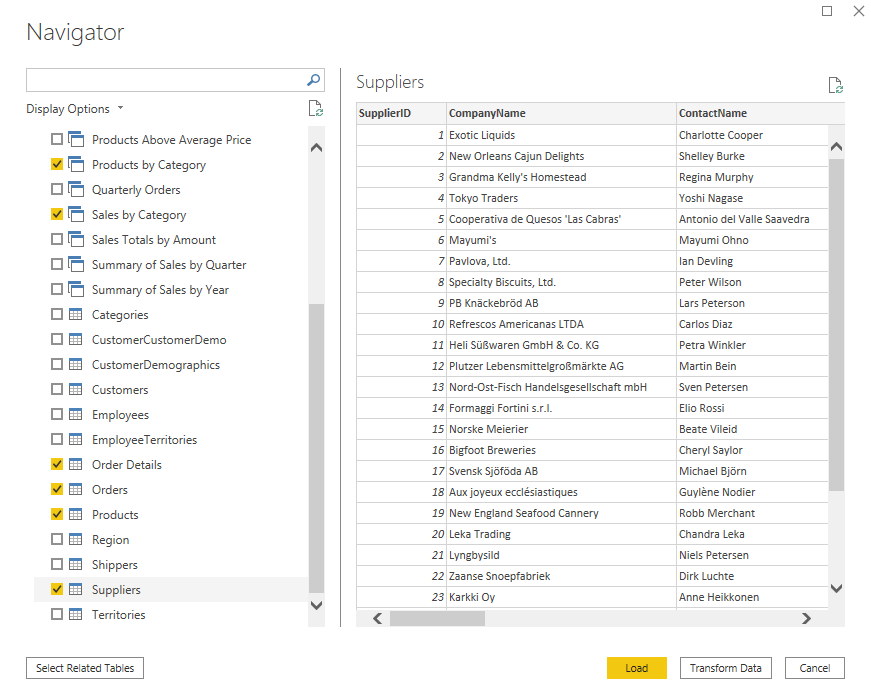
Task: Cancel the Navigator dialog
Action: point(815,668)
